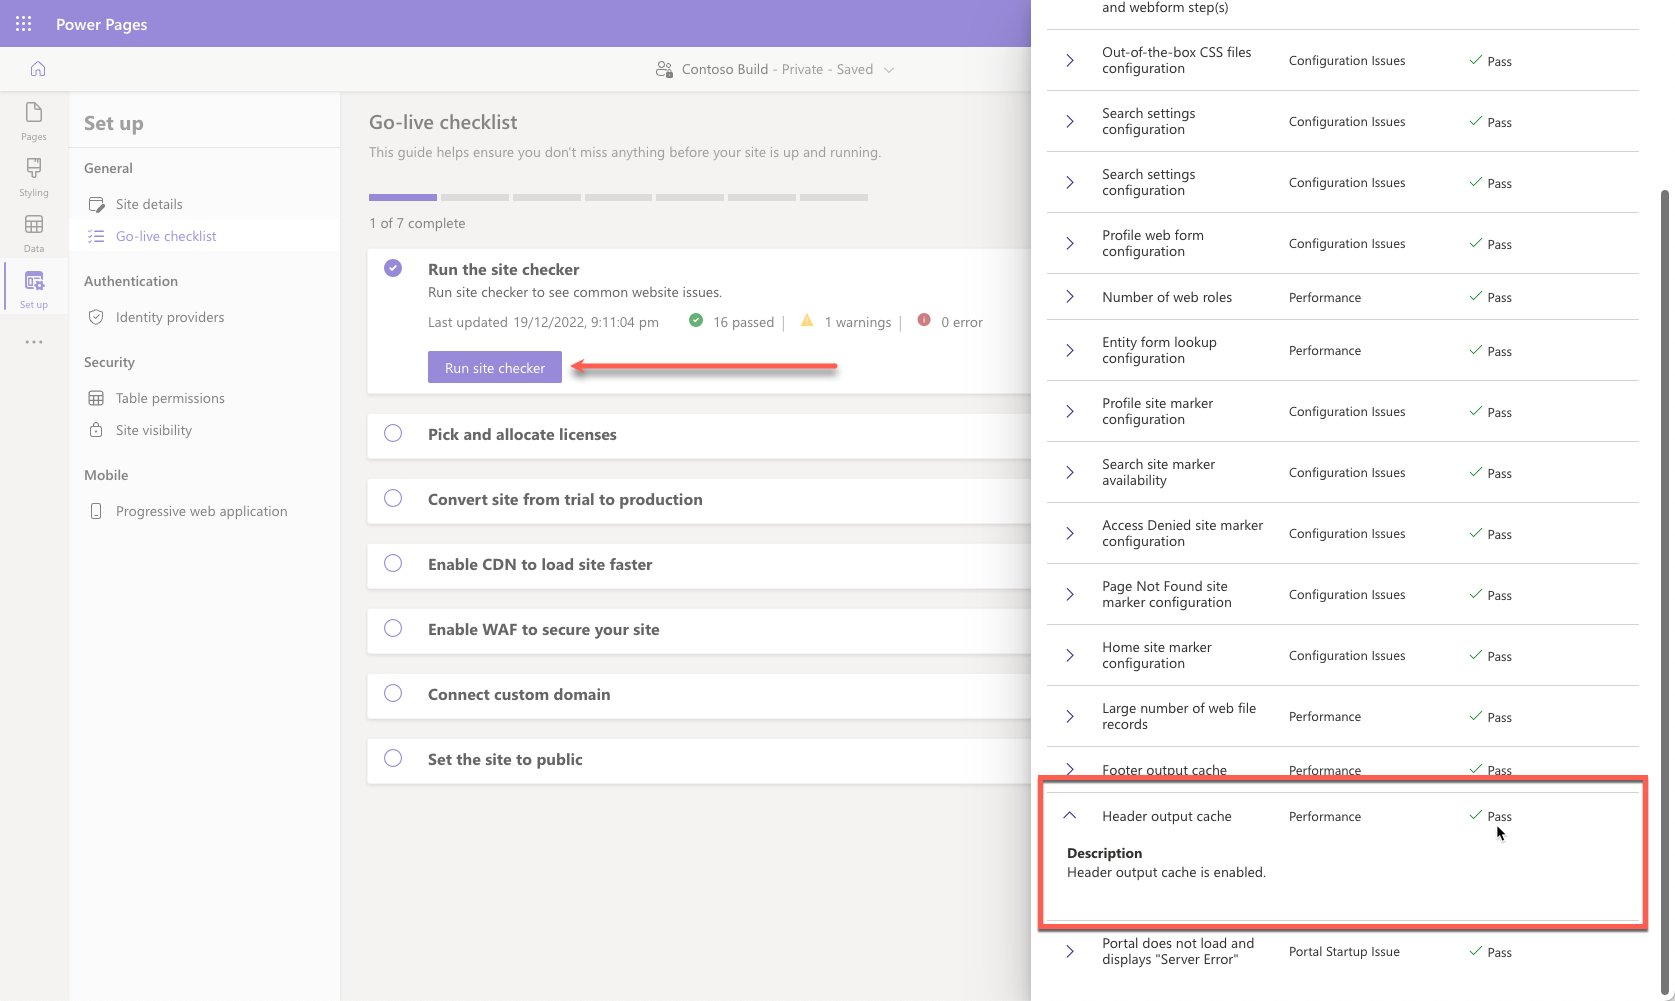Expand the Number of web roles row

(1070, 297)
